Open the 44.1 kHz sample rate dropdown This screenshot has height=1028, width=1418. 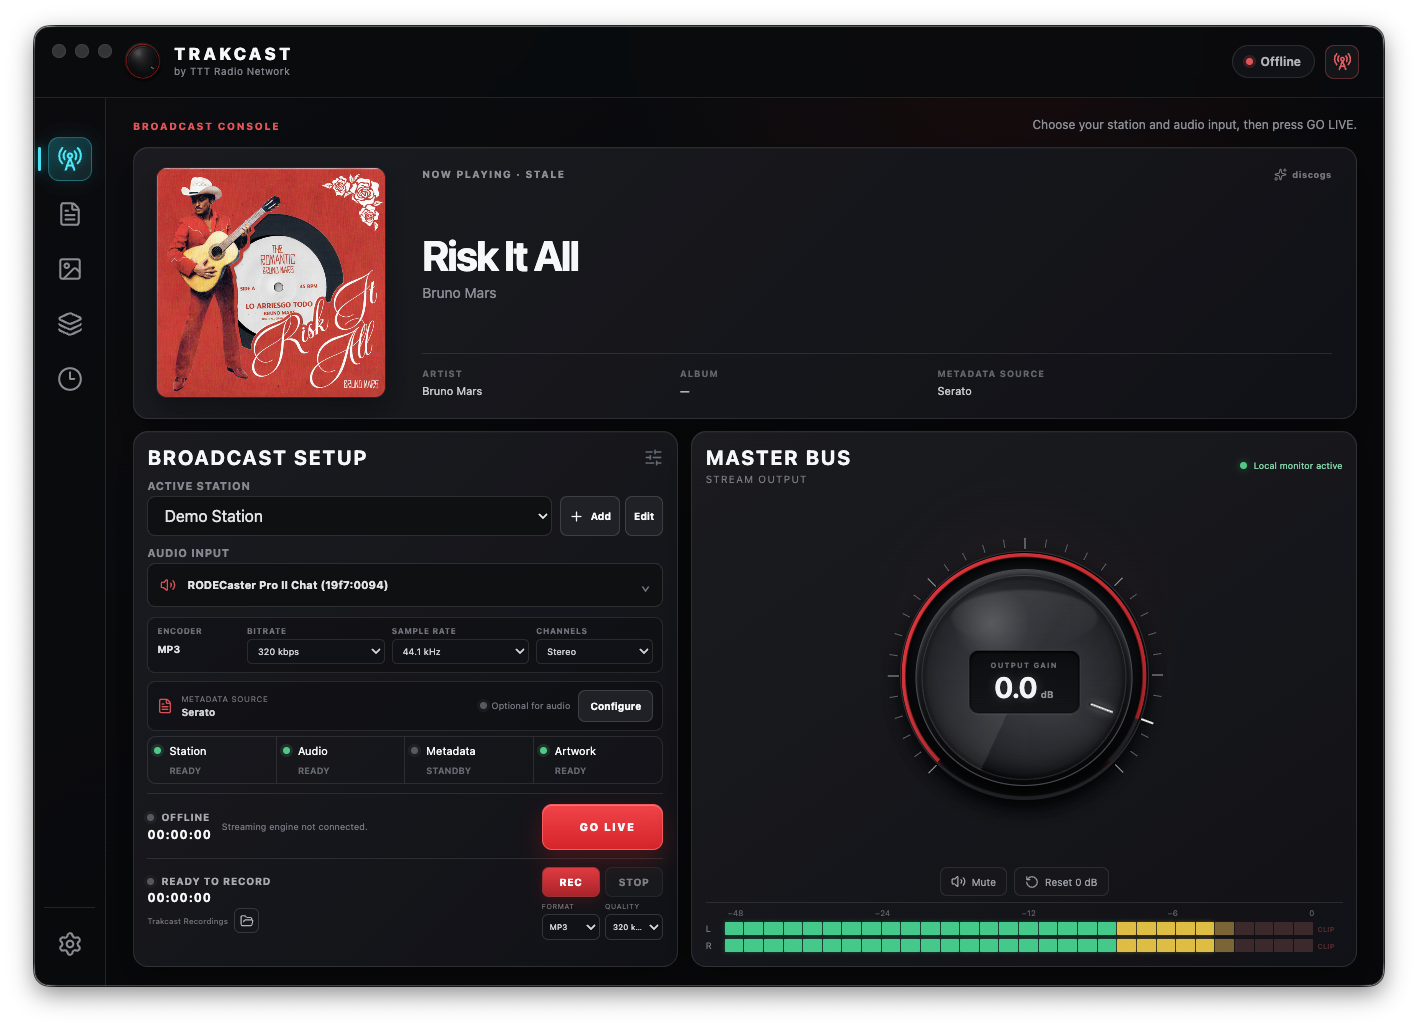[x=460, y=651]
